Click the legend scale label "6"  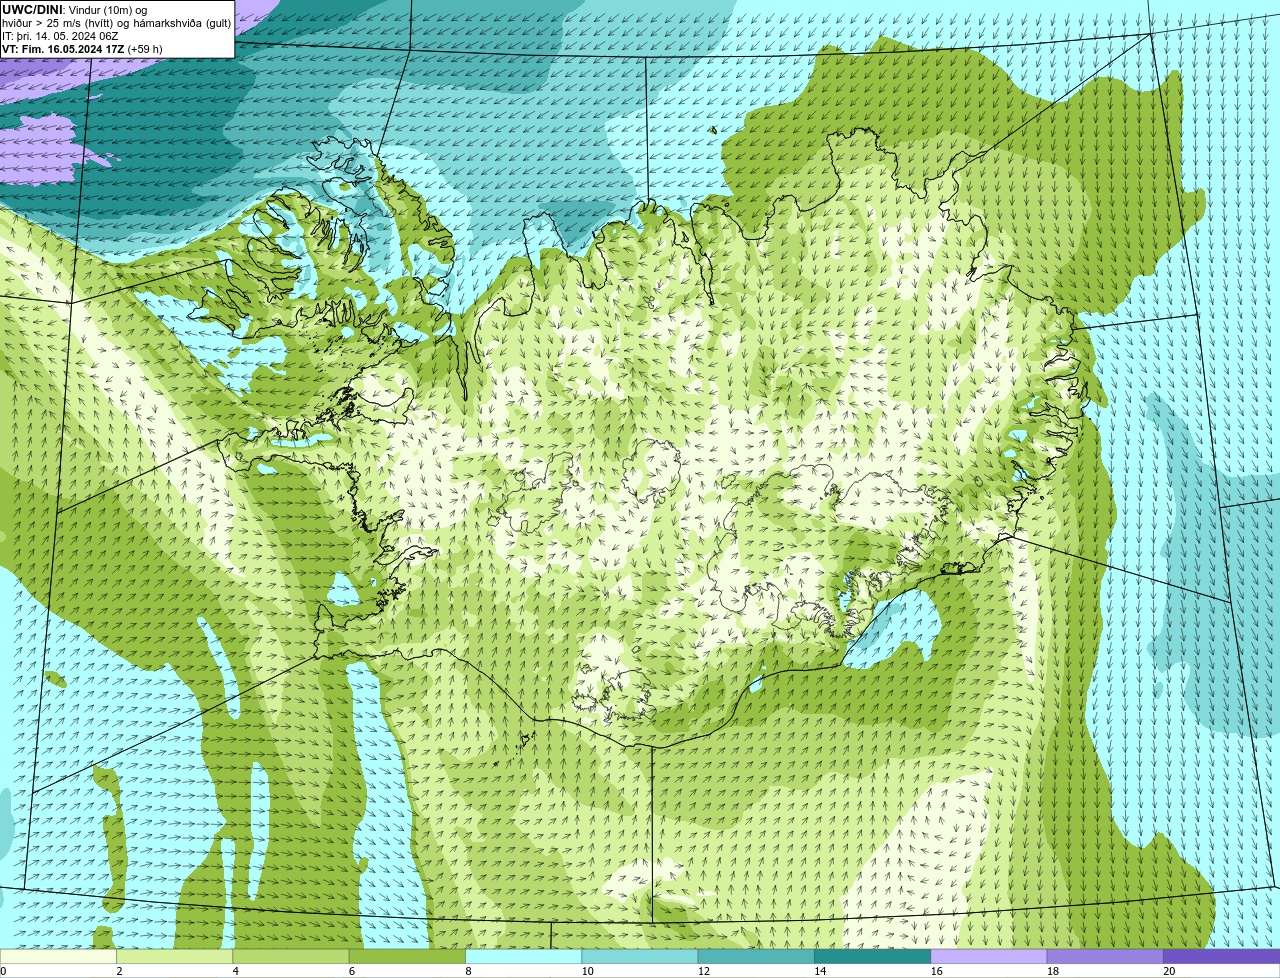click(352, 971)
